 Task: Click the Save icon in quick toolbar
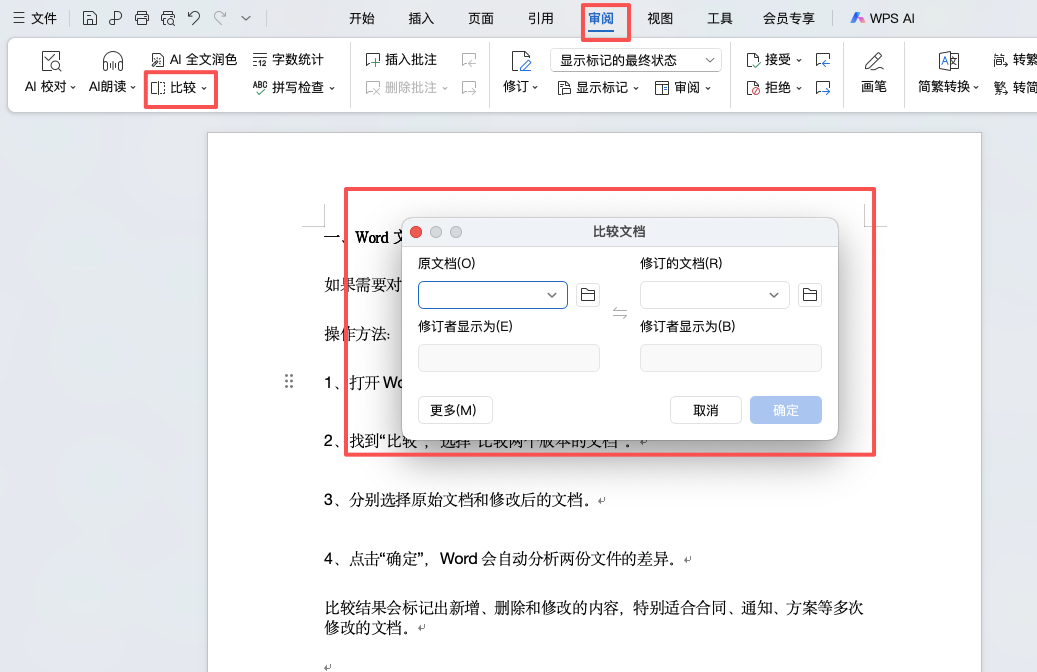pos(90,19)
